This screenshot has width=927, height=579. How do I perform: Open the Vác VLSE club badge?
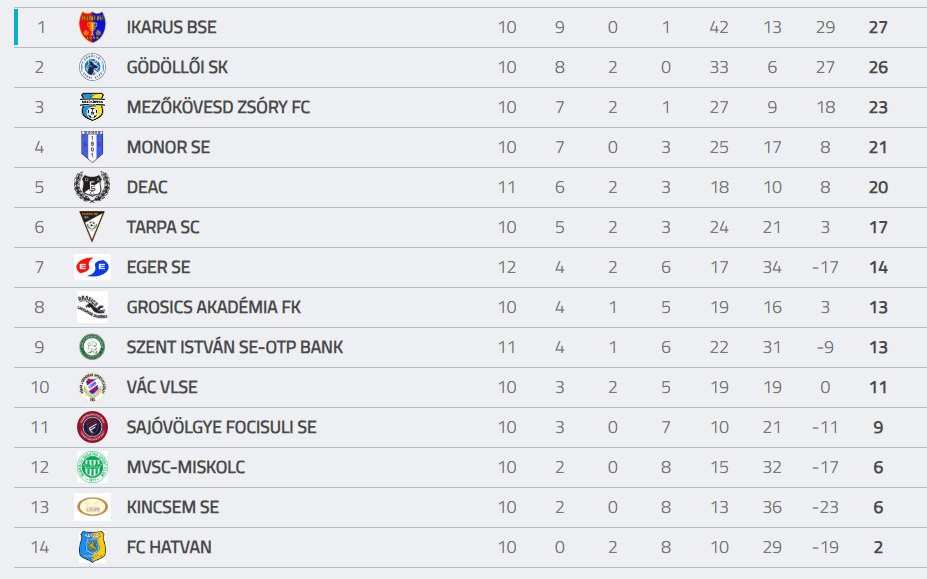click(92, 387)
